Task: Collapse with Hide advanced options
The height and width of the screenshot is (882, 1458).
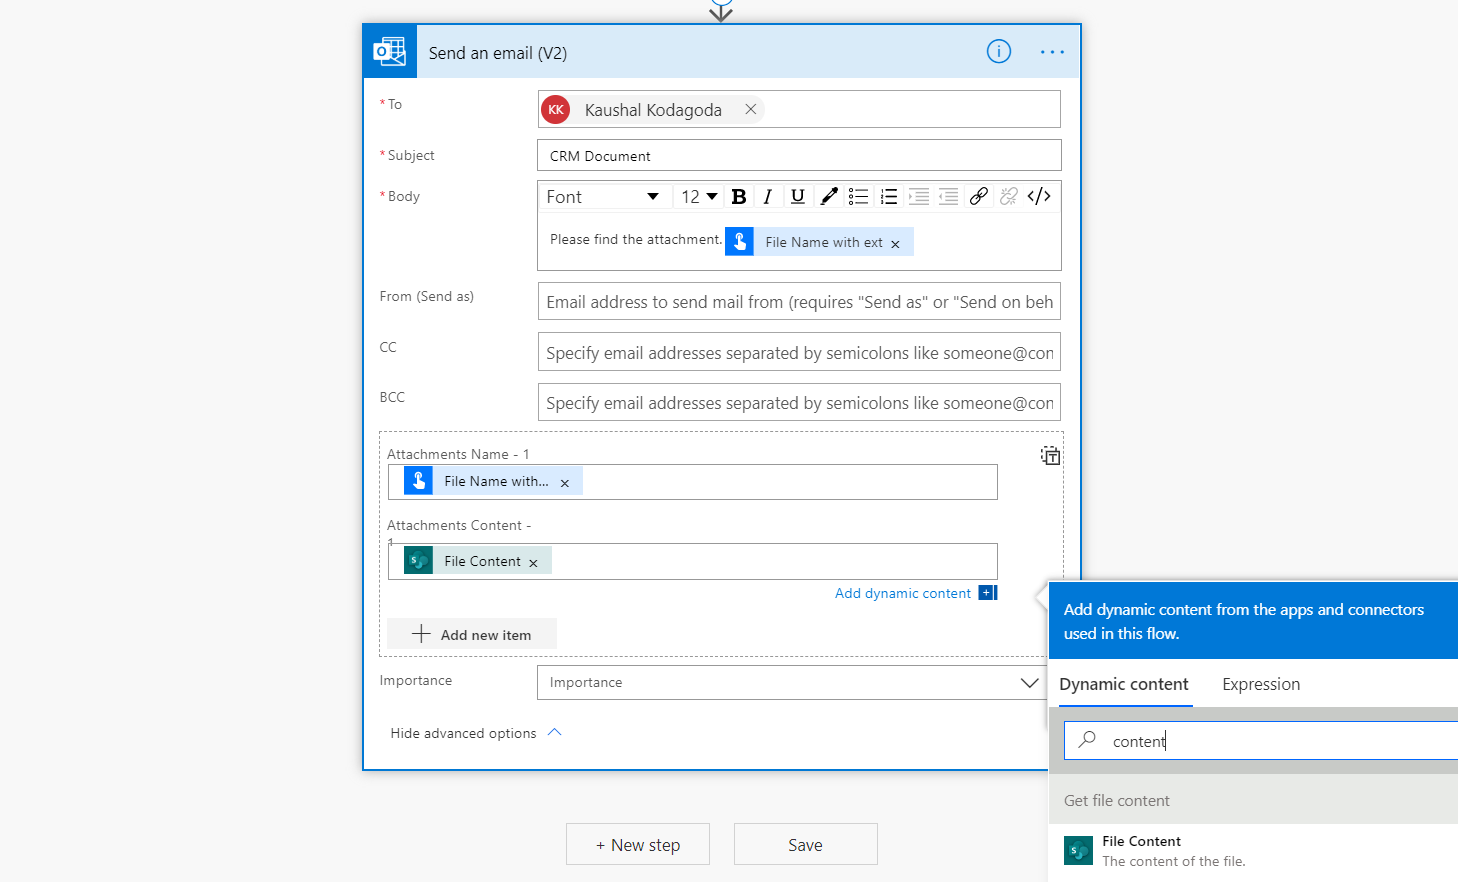Action: [x=476, y=733]
